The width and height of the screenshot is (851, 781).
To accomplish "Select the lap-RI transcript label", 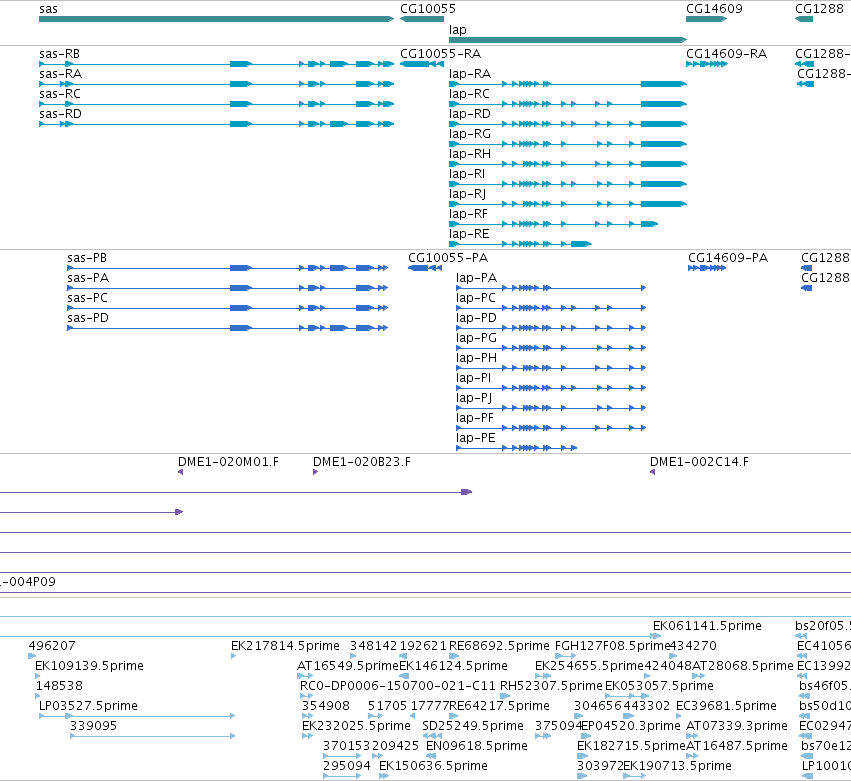I will click(x=467, y=174).
